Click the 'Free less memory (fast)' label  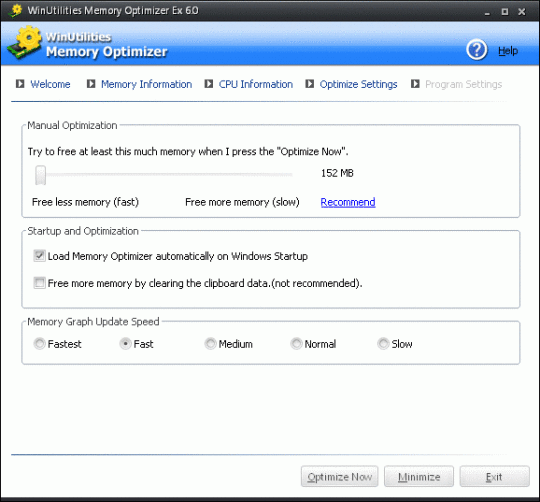coord(85,202)
